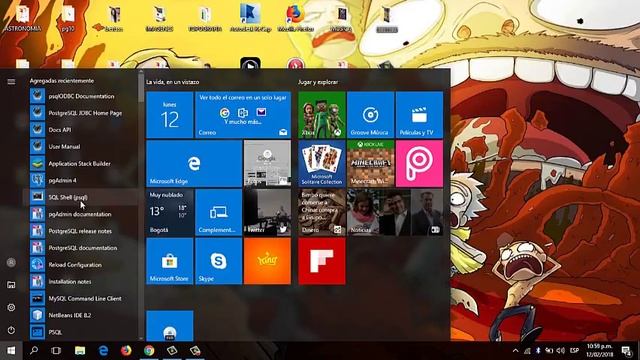Open the Xbox tile
The height and width of the screenshot is (360, 640).
(x=322, y=115)
